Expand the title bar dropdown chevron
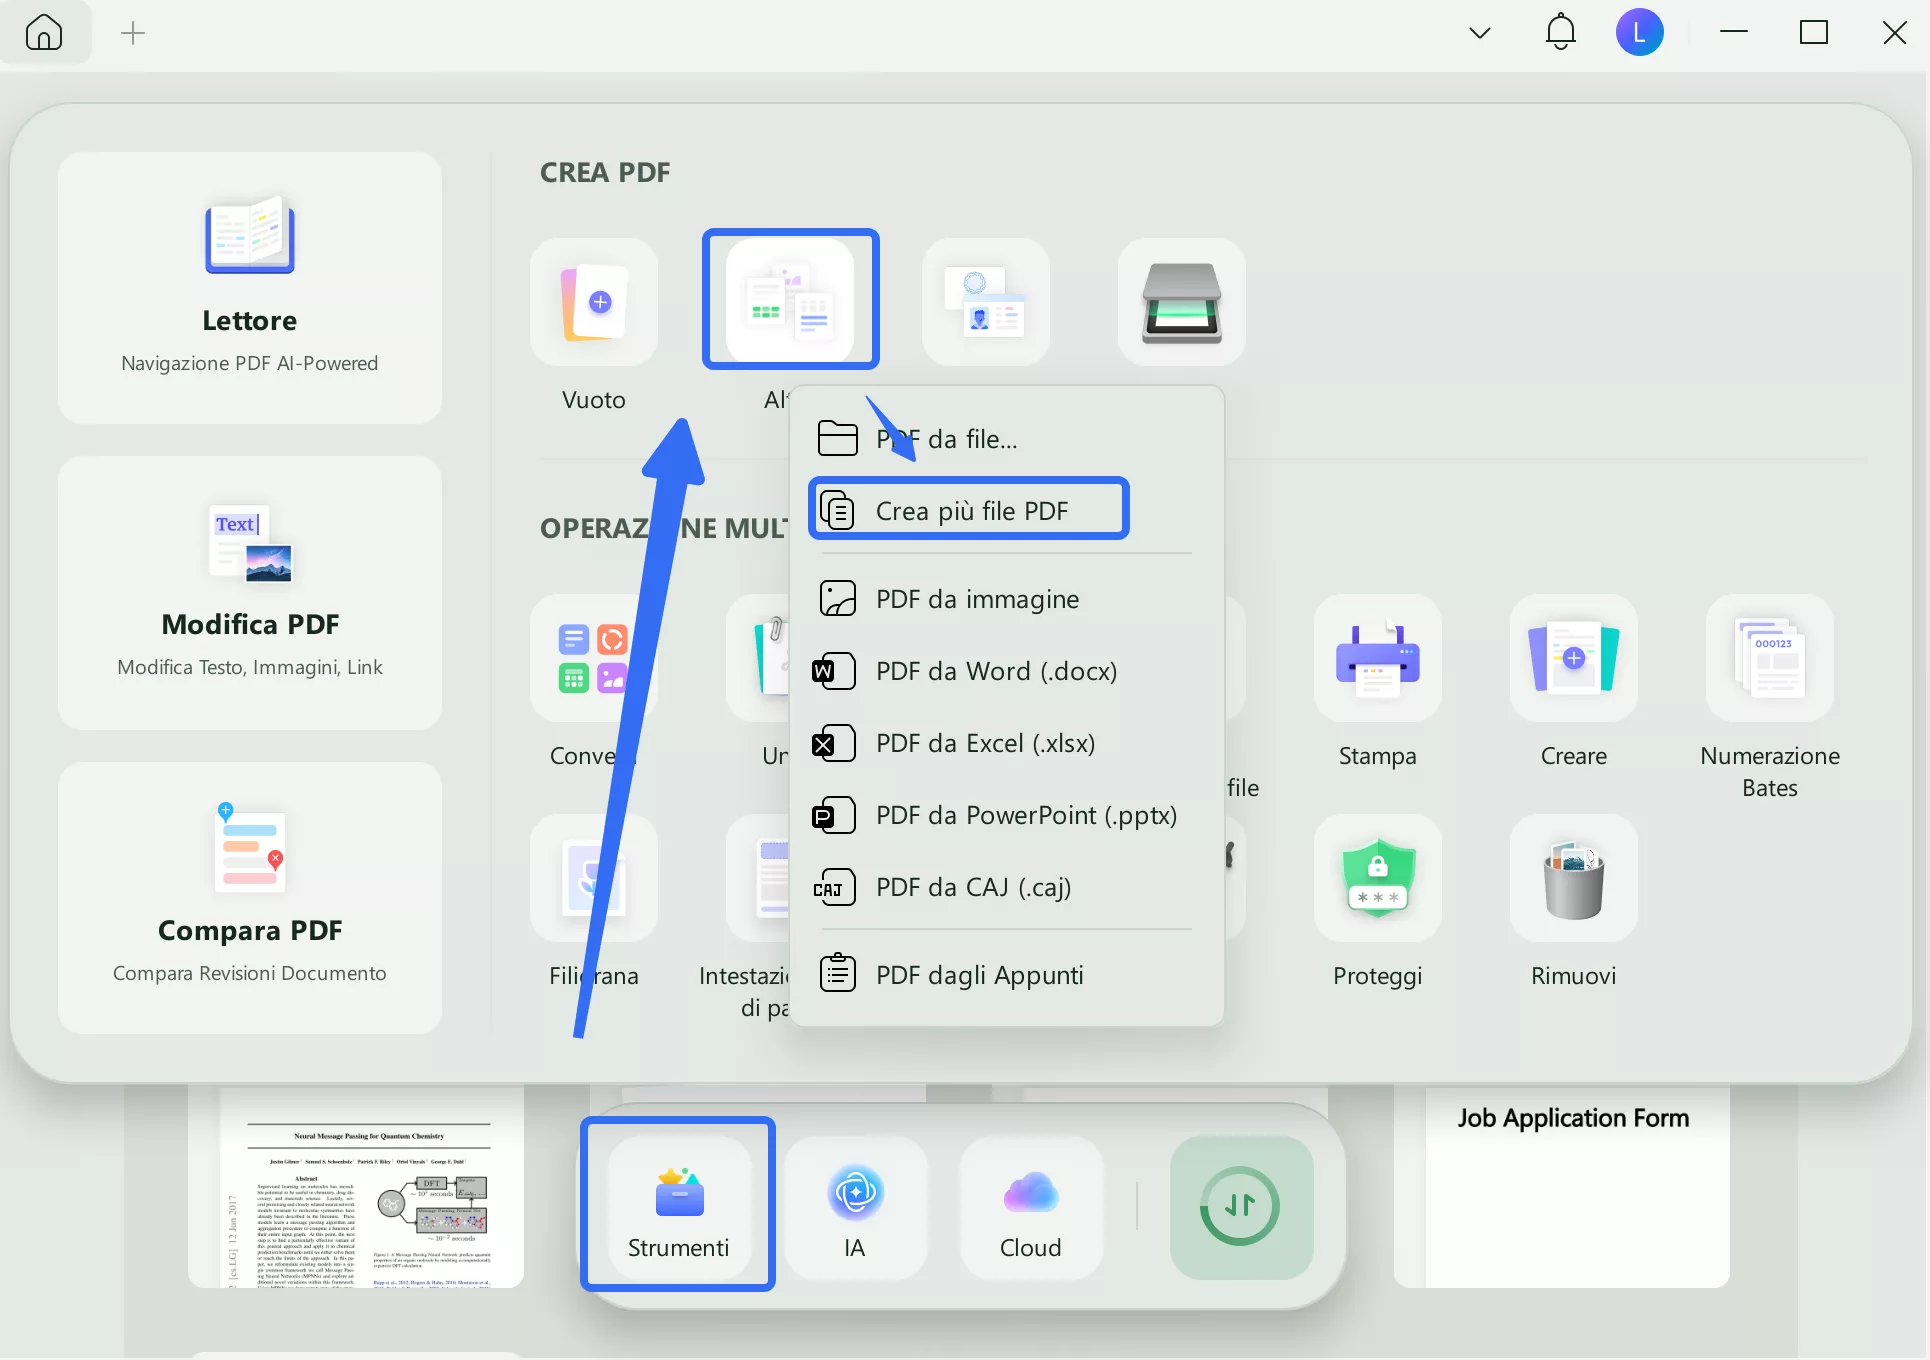The width and height of the screenshot is (1930, 1360). coord(1480,33)
